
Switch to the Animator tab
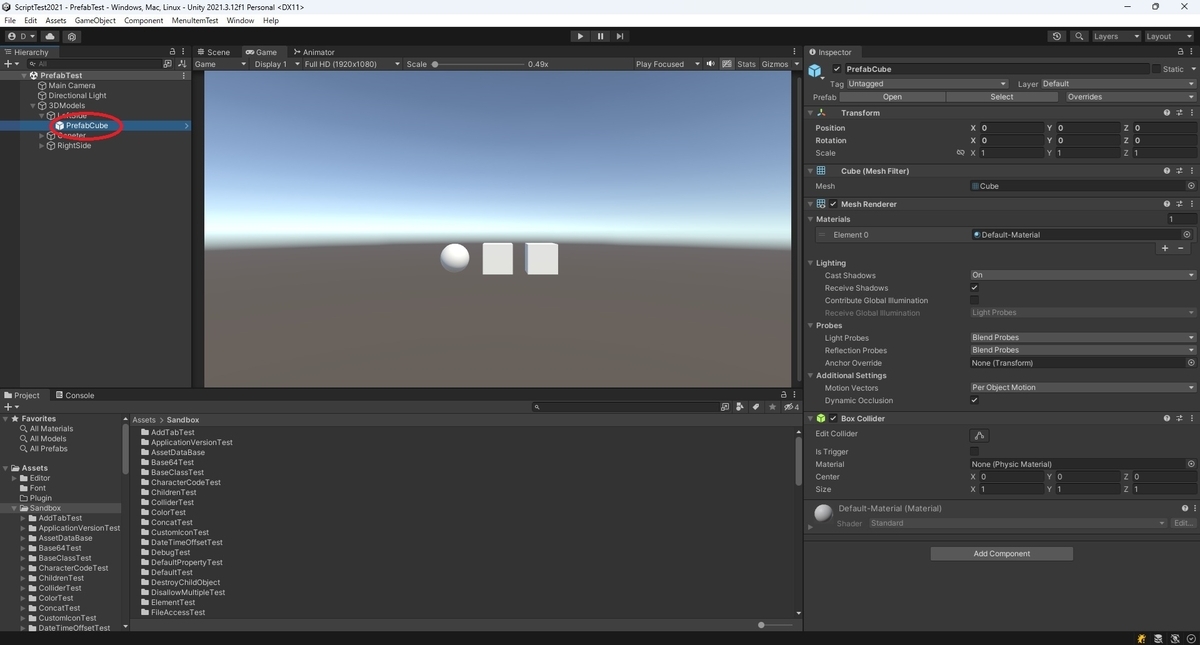(x=314, y=52)
